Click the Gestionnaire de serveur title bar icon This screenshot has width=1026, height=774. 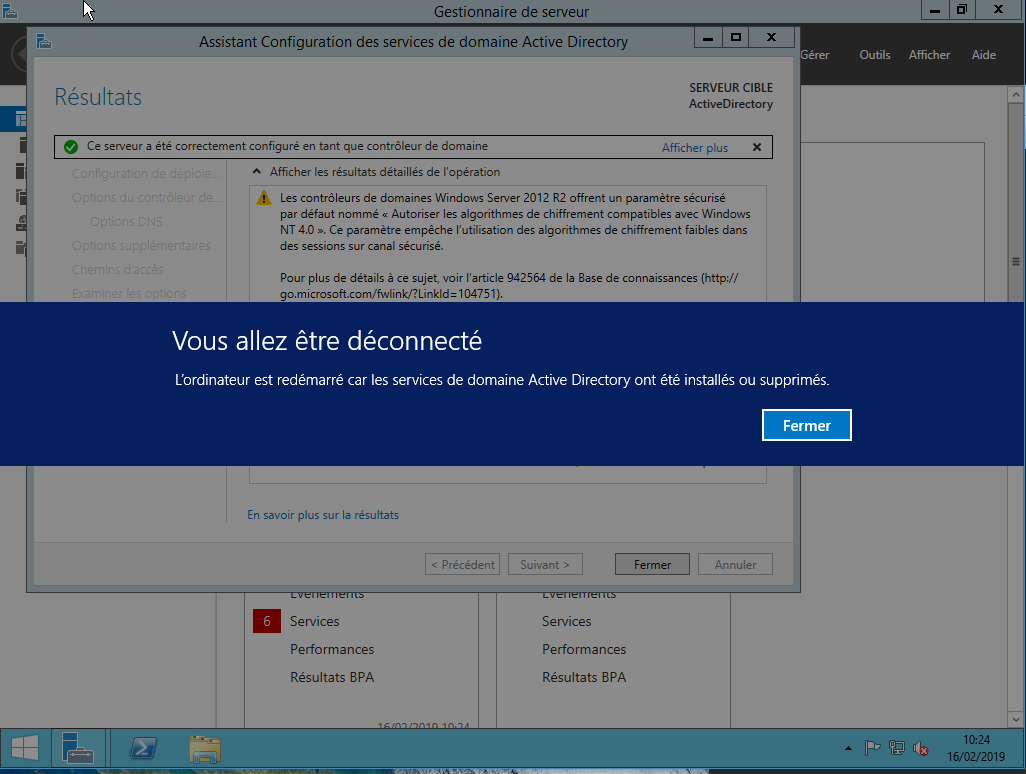click(x=10, y=11)
